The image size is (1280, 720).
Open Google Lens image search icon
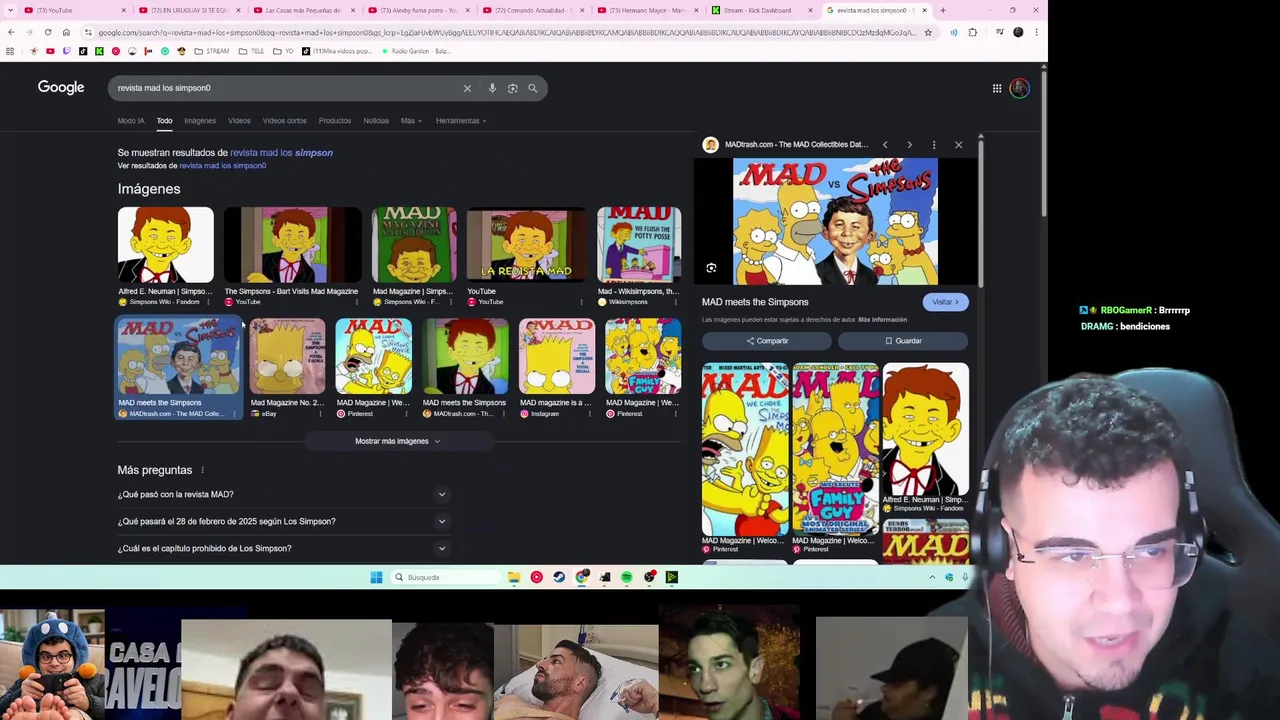(x=513, y=88)
